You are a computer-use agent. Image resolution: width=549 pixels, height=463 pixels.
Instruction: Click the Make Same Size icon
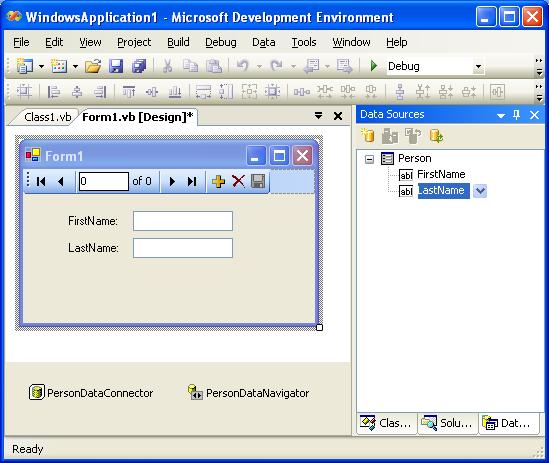[x=249, y=92]
